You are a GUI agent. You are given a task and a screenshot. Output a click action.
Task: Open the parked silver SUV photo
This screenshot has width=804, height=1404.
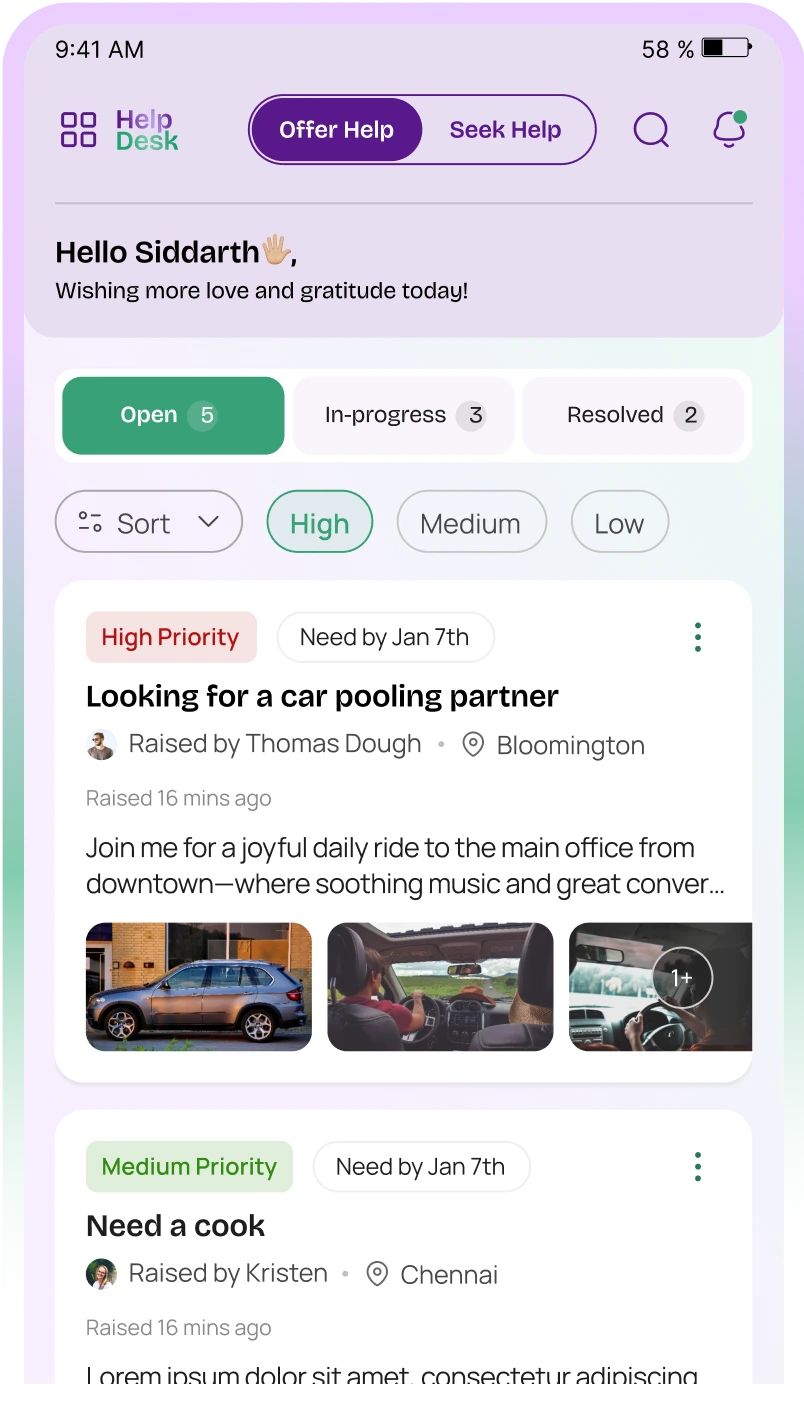tap(199, 987)
